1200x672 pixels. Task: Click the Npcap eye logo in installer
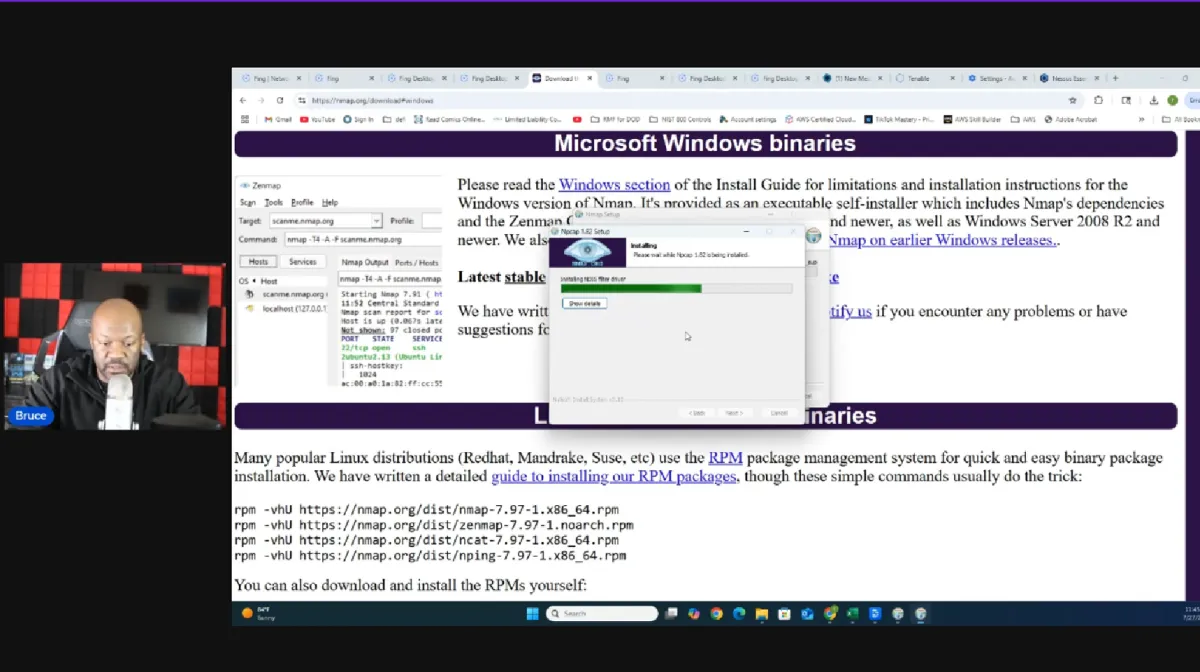587,252
